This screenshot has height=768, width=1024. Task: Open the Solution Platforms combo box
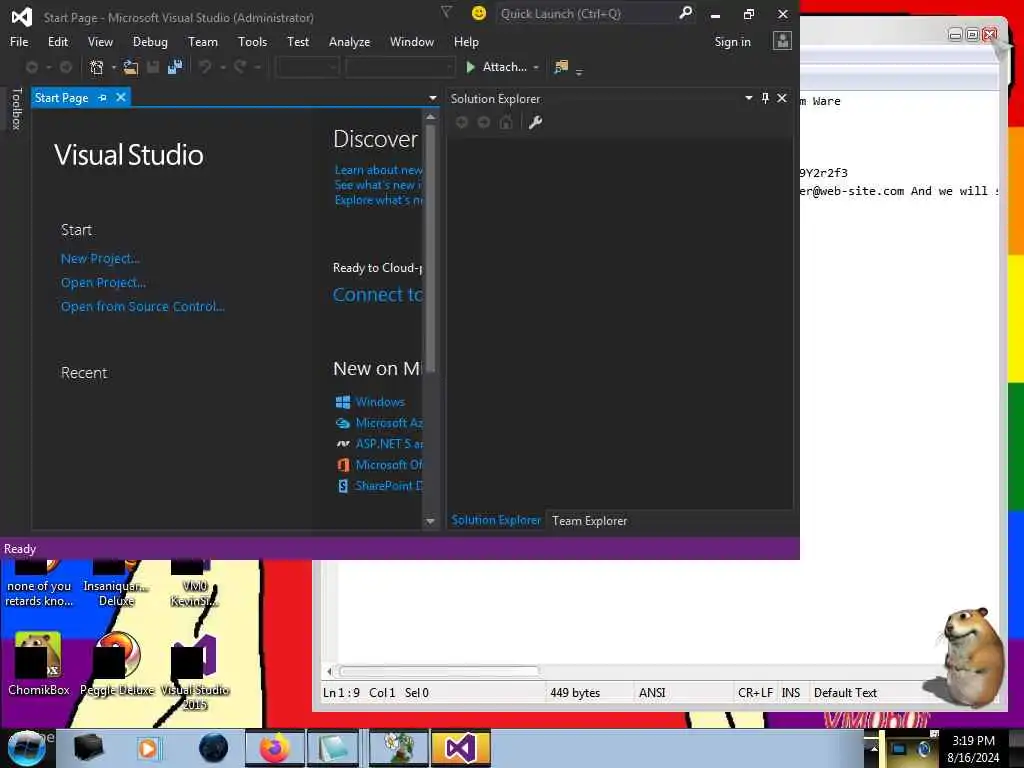coord(400,67)
